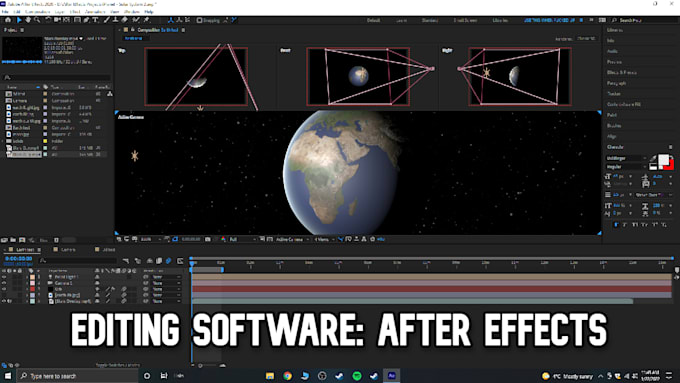Open the Help menu
Screen dimensions: 680x383
point(149,12)
